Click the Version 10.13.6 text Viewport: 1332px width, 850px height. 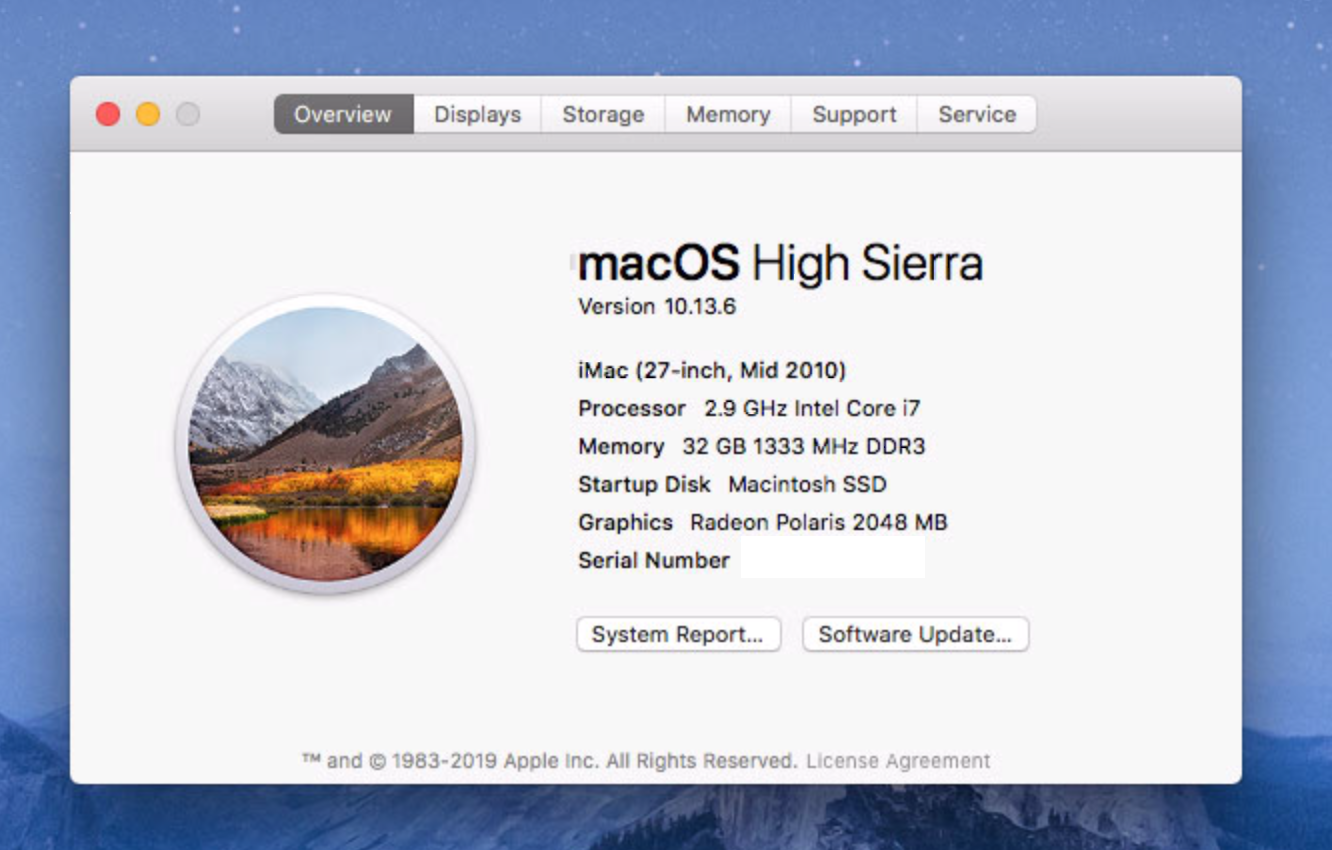(657, 306)
